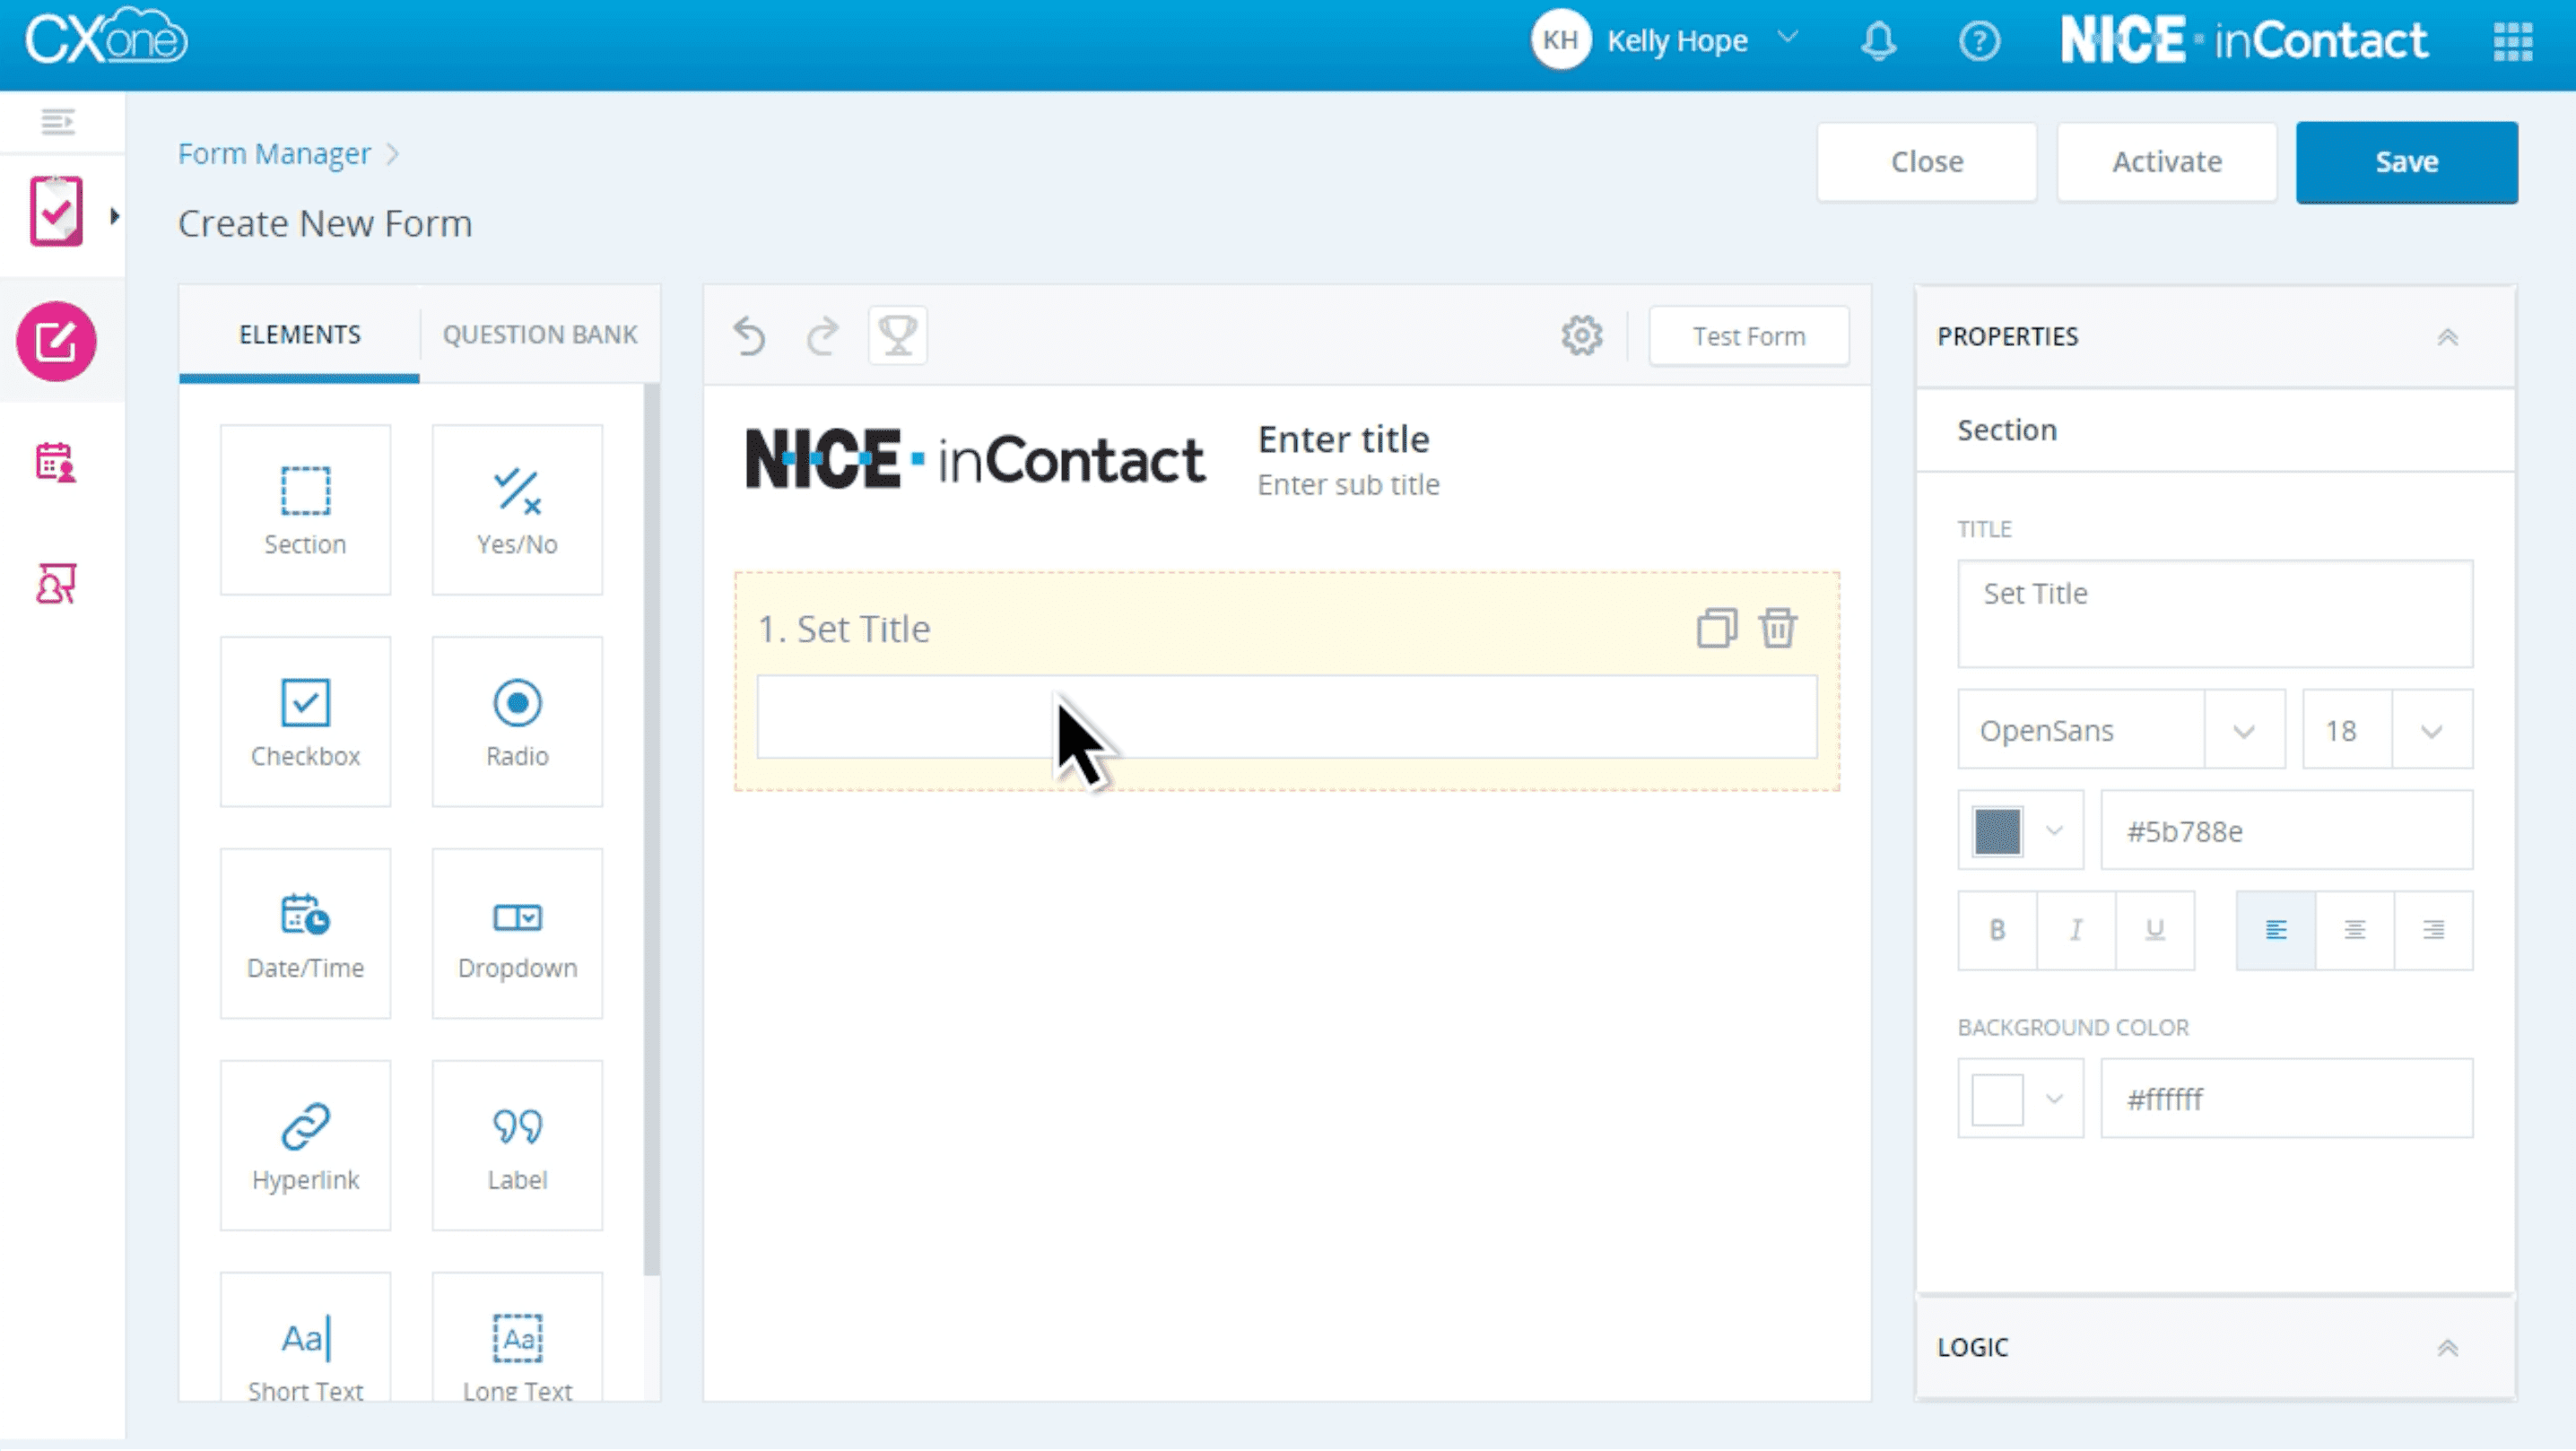Open the title color swatch picker
Viewport: 2576px width, 1451px height.
click(2019, 831)
